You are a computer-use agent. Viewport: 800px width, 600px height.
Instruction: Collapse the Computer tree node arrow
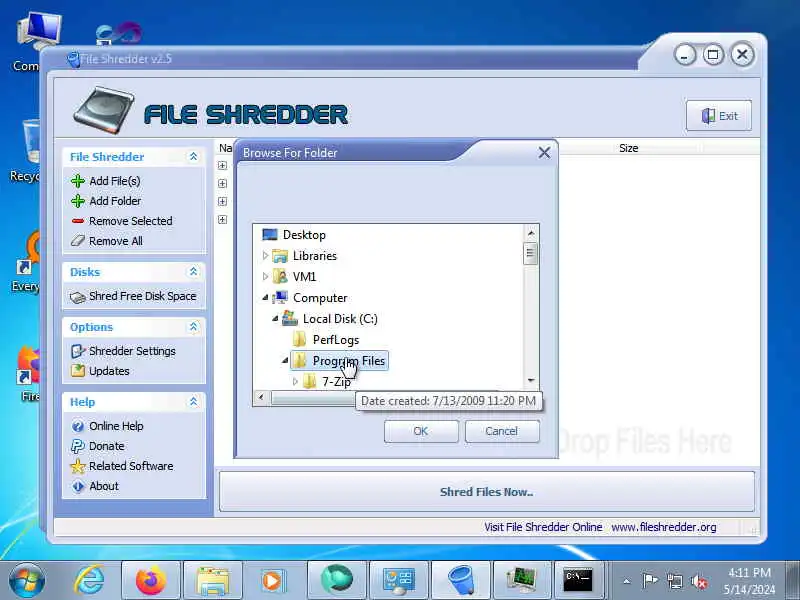point(265,297)
